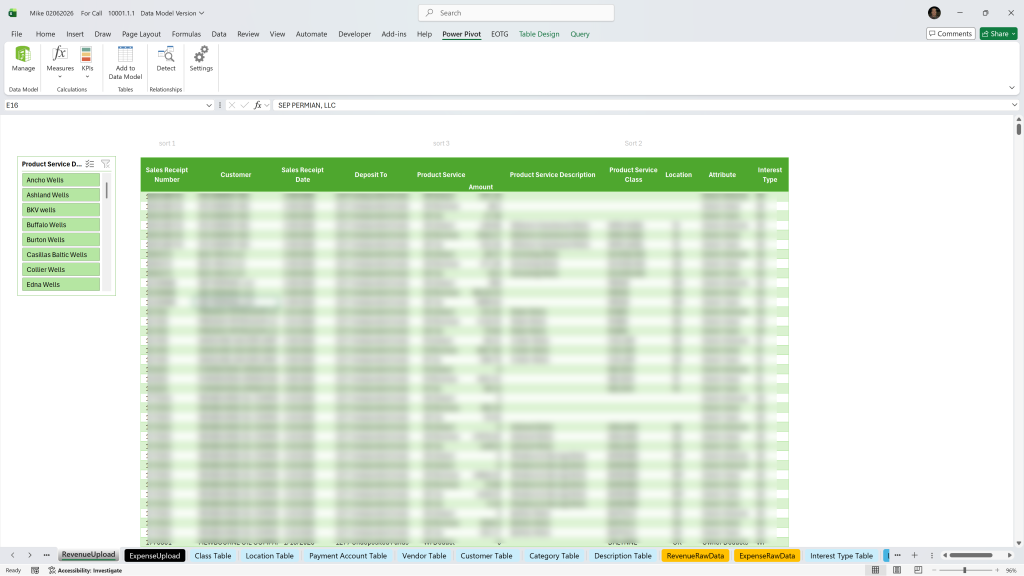Screen dimensions: 1024x576
Task: Switch to Page Break Preview view
Action: coord(918,570)
